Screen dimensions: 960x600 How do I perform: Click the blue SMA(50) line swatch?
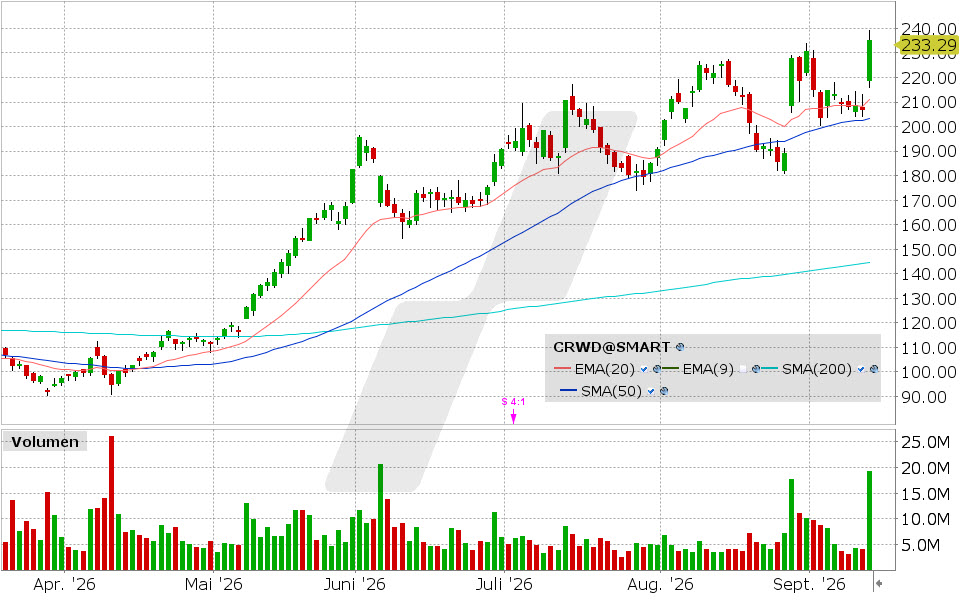[568, 391]
